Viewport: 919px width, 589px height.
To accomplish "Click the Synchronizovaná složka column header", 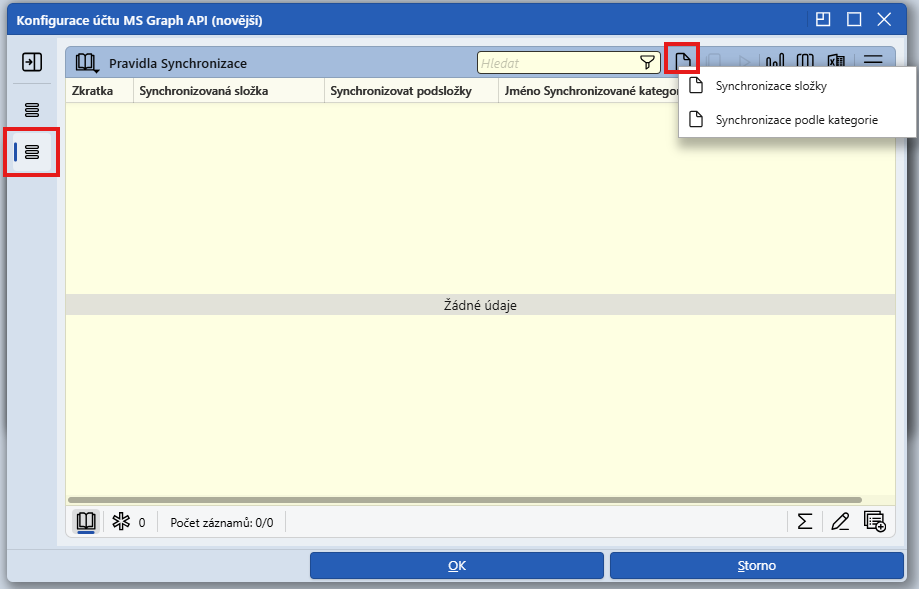I will point(229,91).
